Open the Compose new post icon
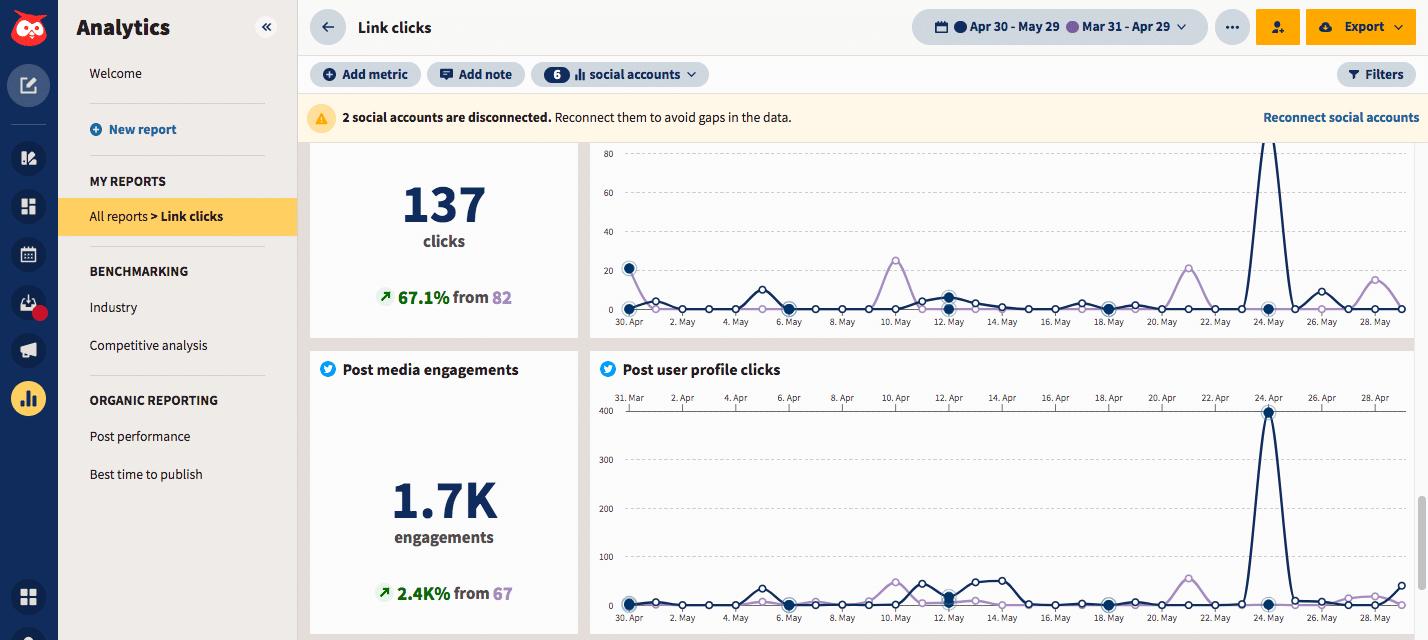 coord(28,85)
